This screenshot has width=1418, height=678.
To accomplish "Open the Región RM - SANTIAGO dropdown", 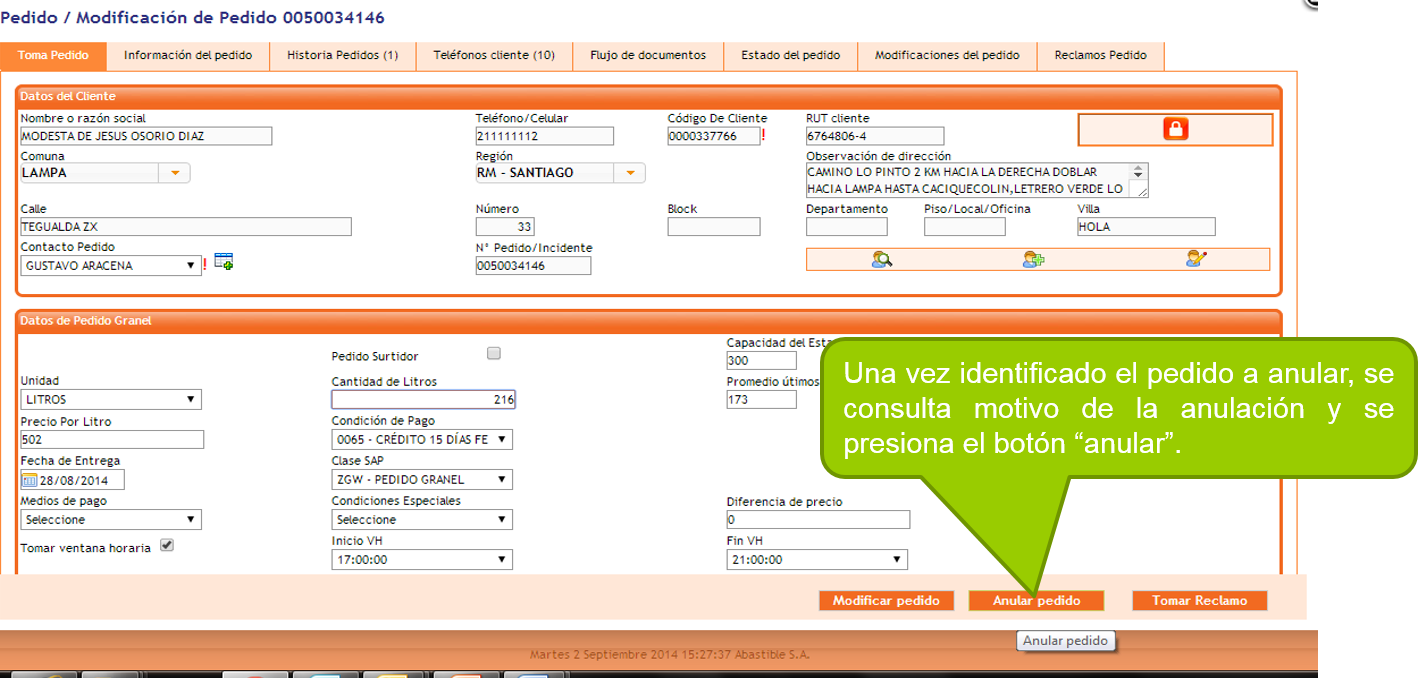I will (630, 173).
